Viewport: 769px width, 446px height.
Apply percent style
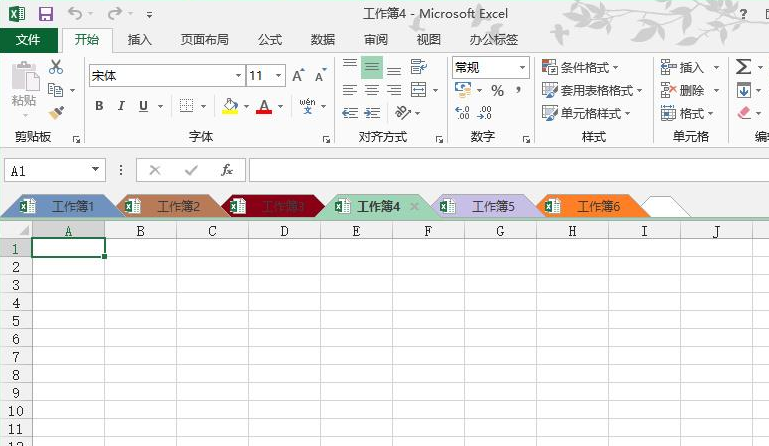tap(497, 90)
